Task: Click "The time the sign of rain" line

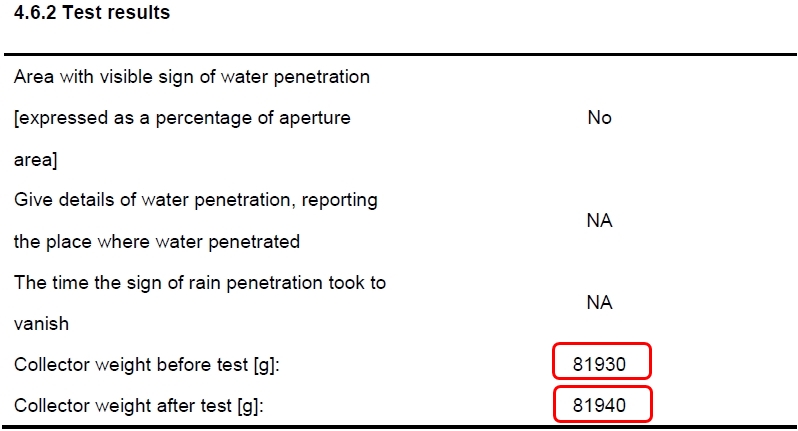Action: pyautogui.click(x=199, y=283)
